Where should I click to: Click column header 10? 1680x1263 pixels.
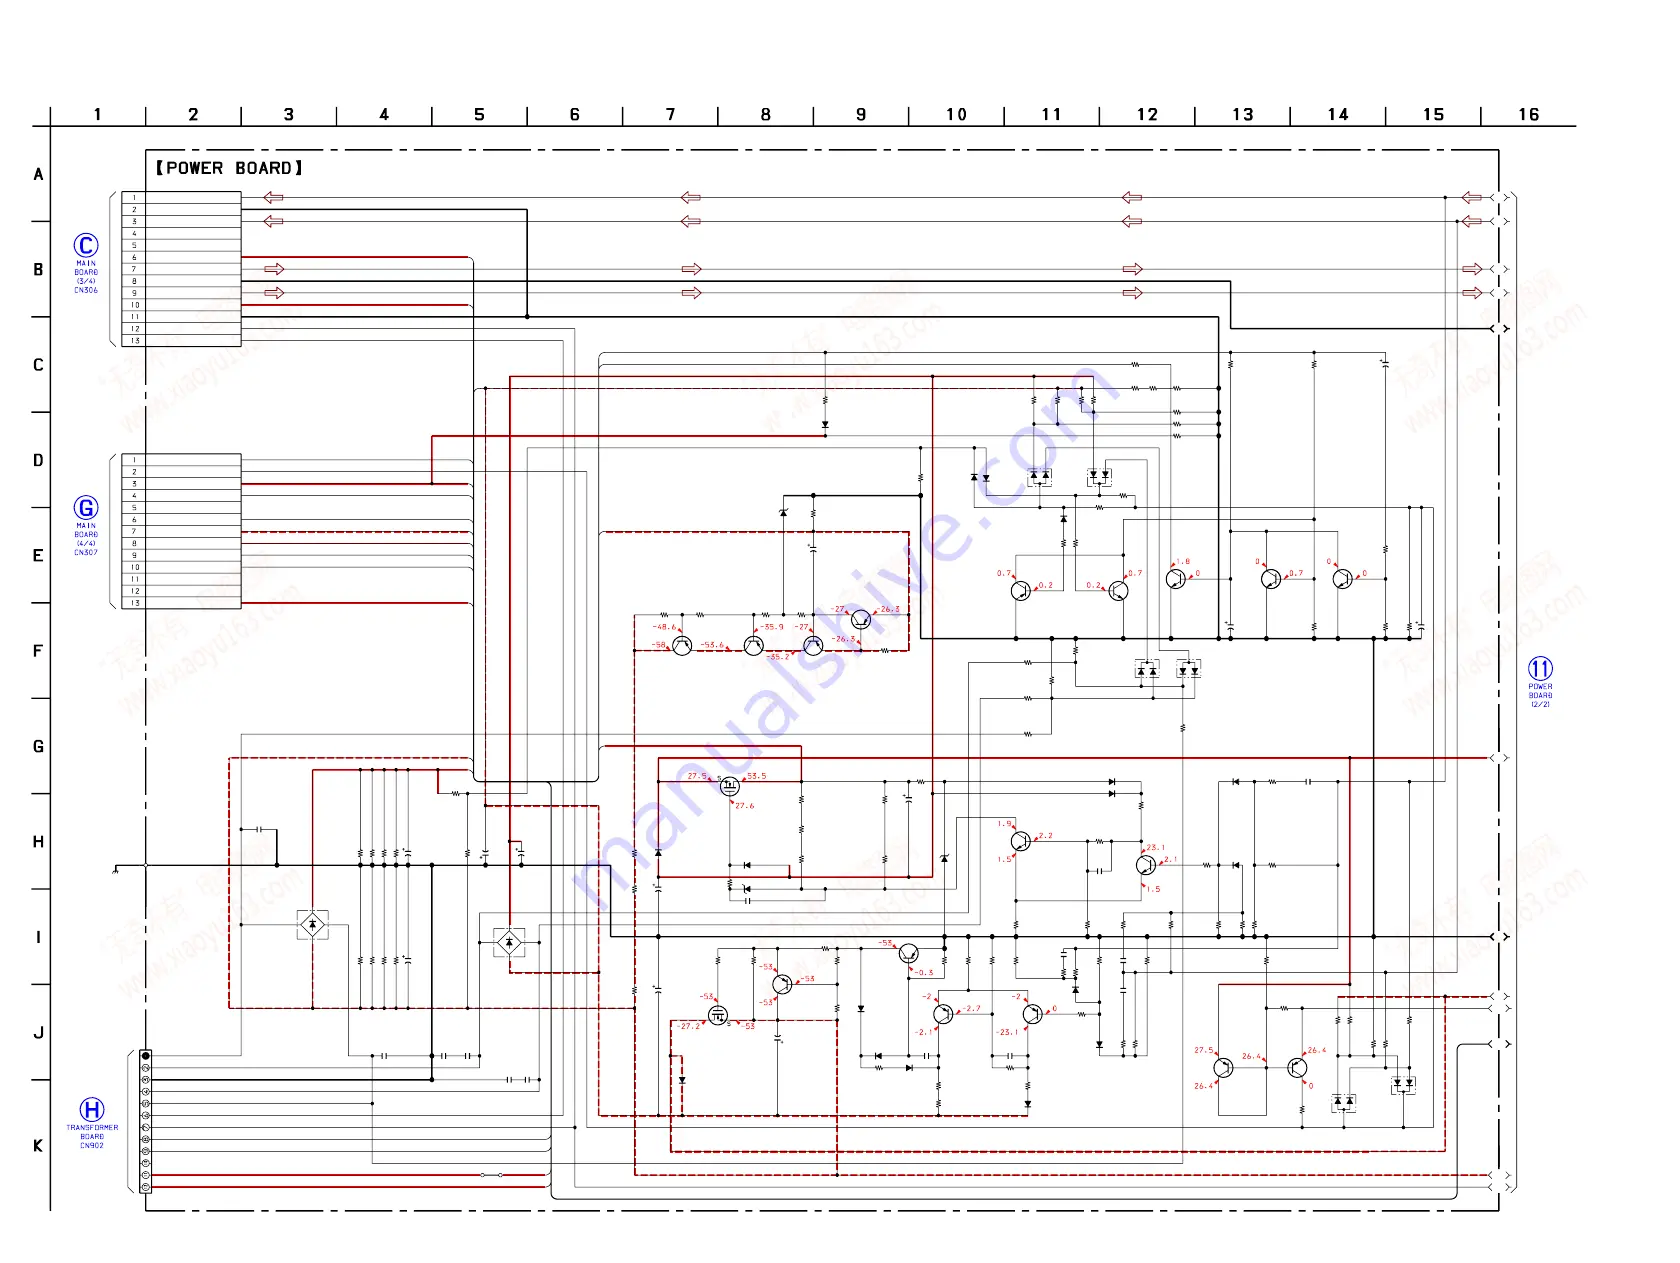point(956,115)
